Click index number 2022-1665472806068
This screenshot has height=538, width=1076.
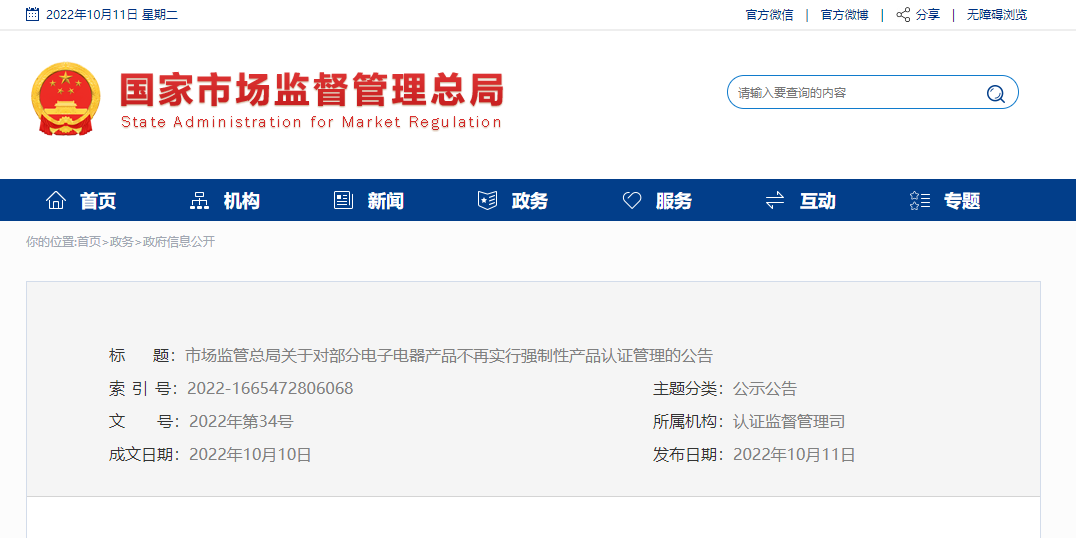pyautogui.click(x=270, y=388)
